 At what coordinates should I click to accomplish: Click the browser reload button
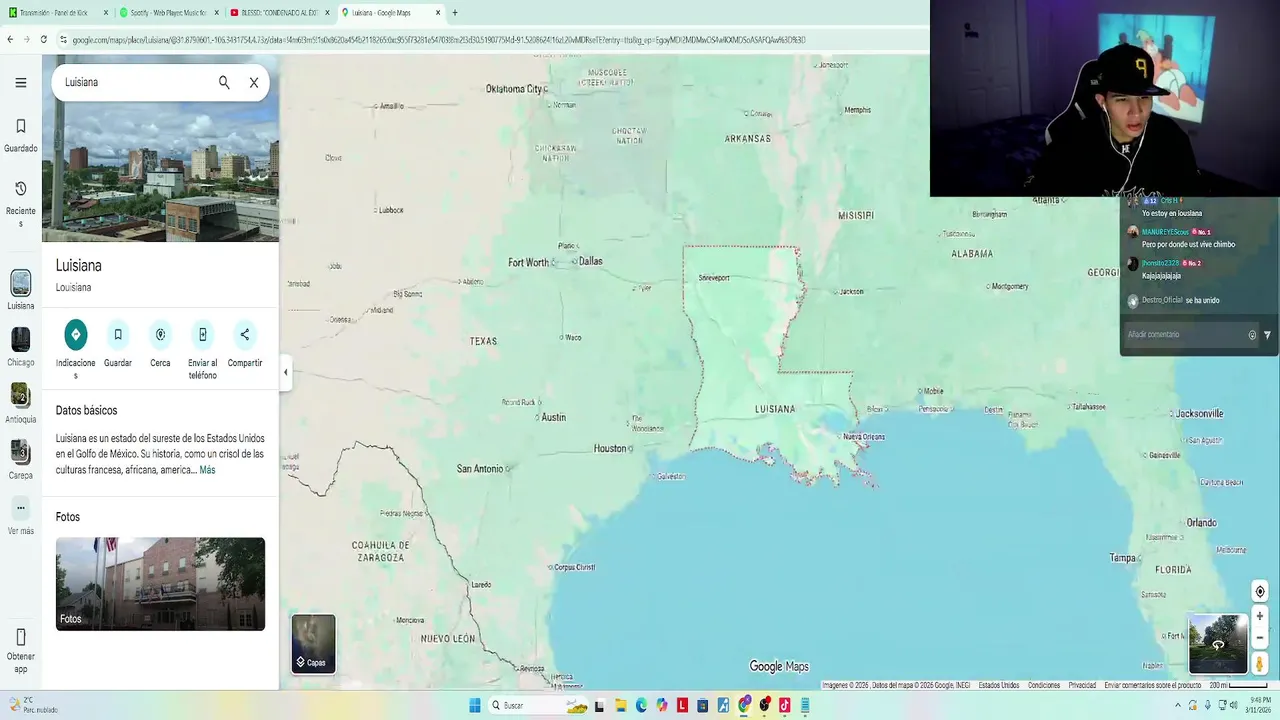point(44,40)
